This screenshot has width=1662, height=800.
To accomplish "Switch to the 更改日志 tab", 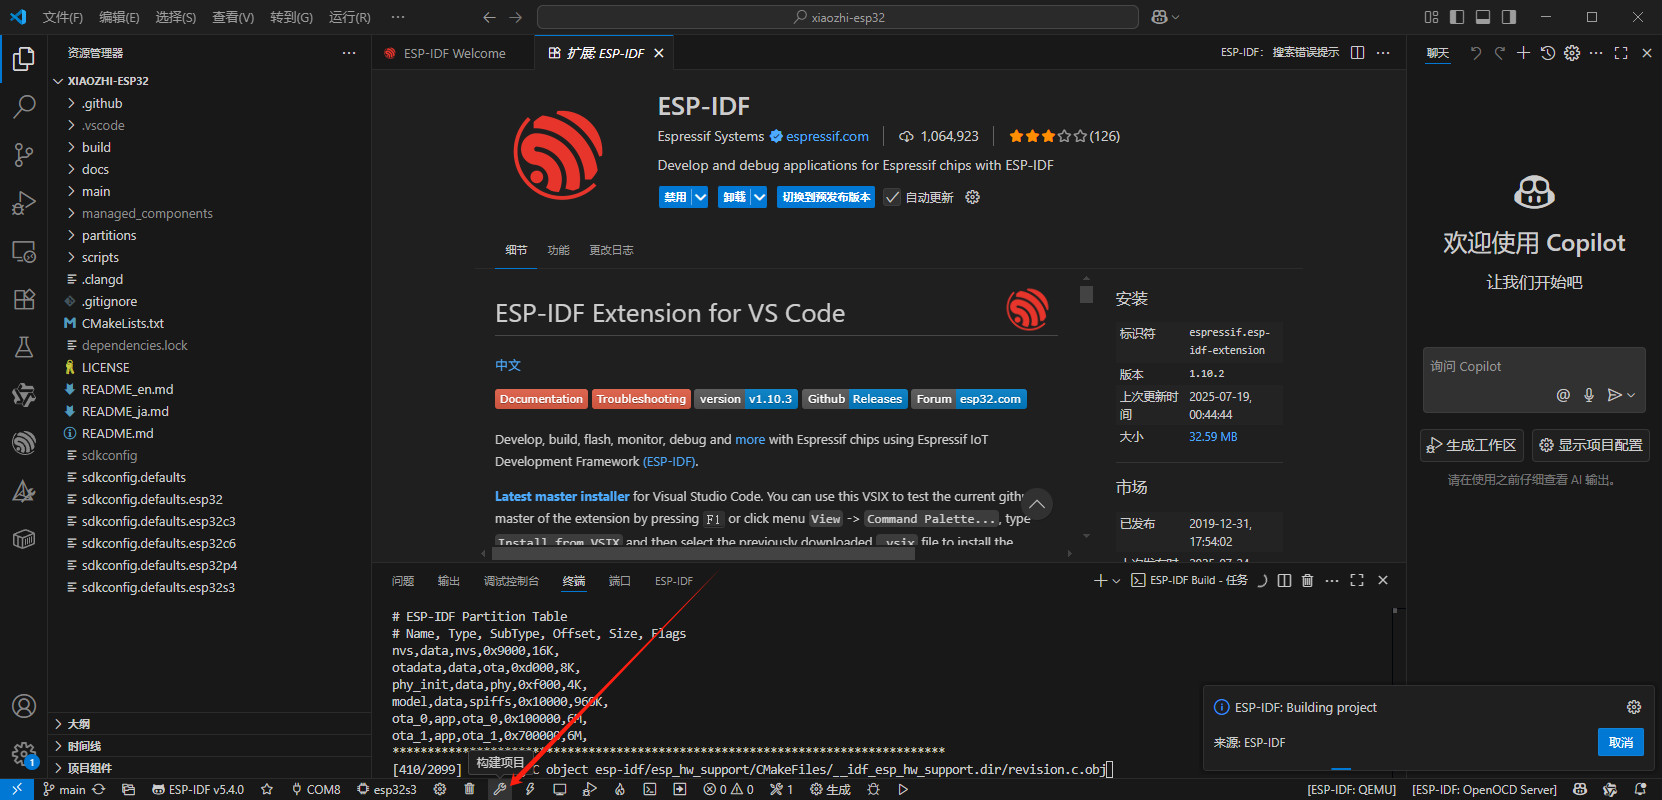I will [611, 250].
